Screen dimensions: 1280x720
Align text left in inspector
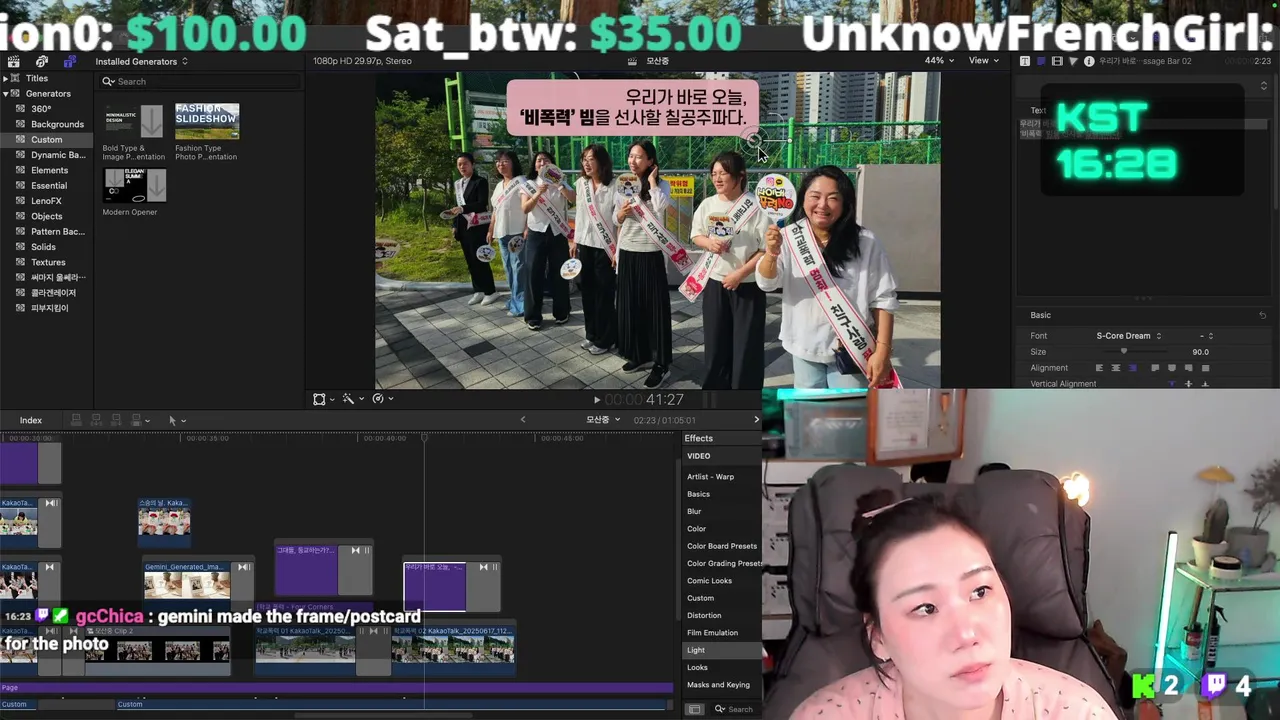click(1099, 368)
